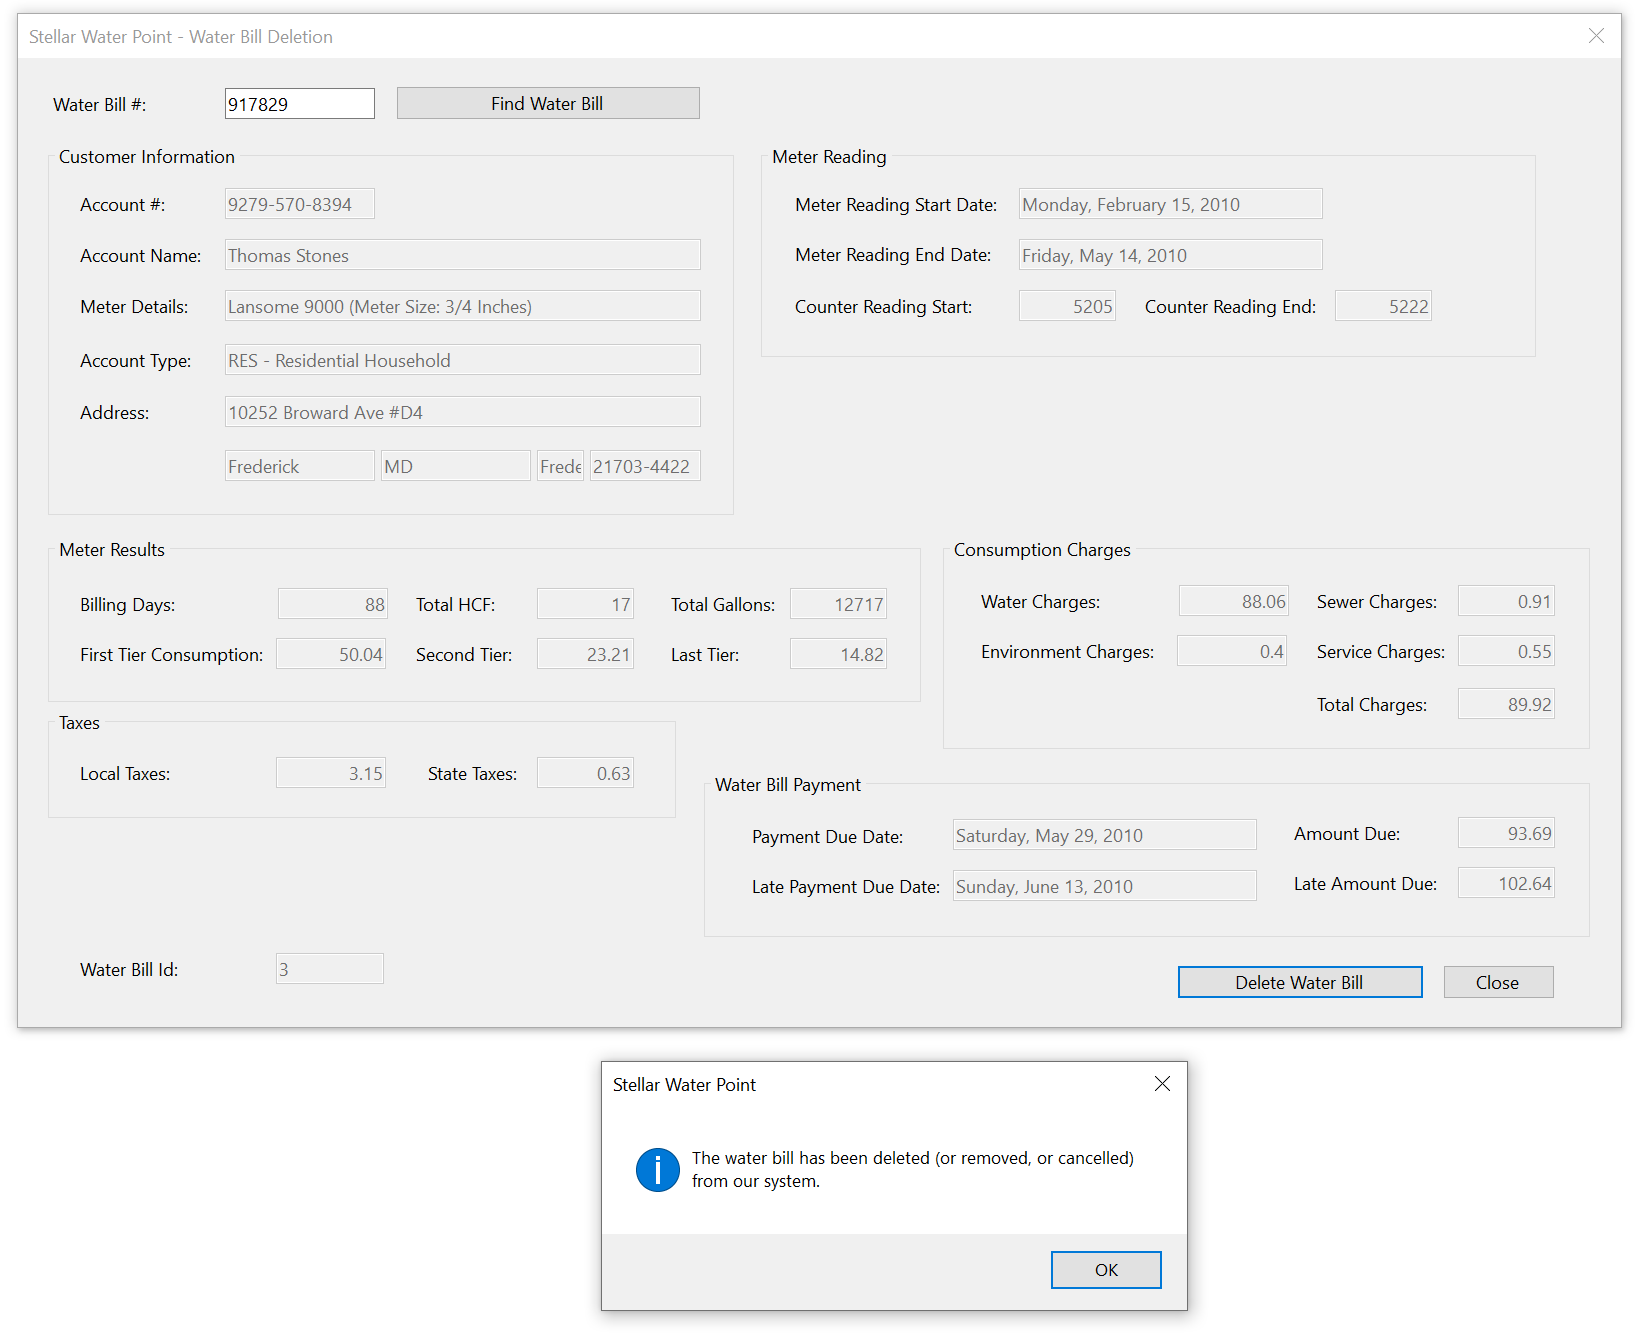Click the 'Water Bill Payment' group heading
The height and width of the screenshot is (1344, 1640).
coord(788,785)
